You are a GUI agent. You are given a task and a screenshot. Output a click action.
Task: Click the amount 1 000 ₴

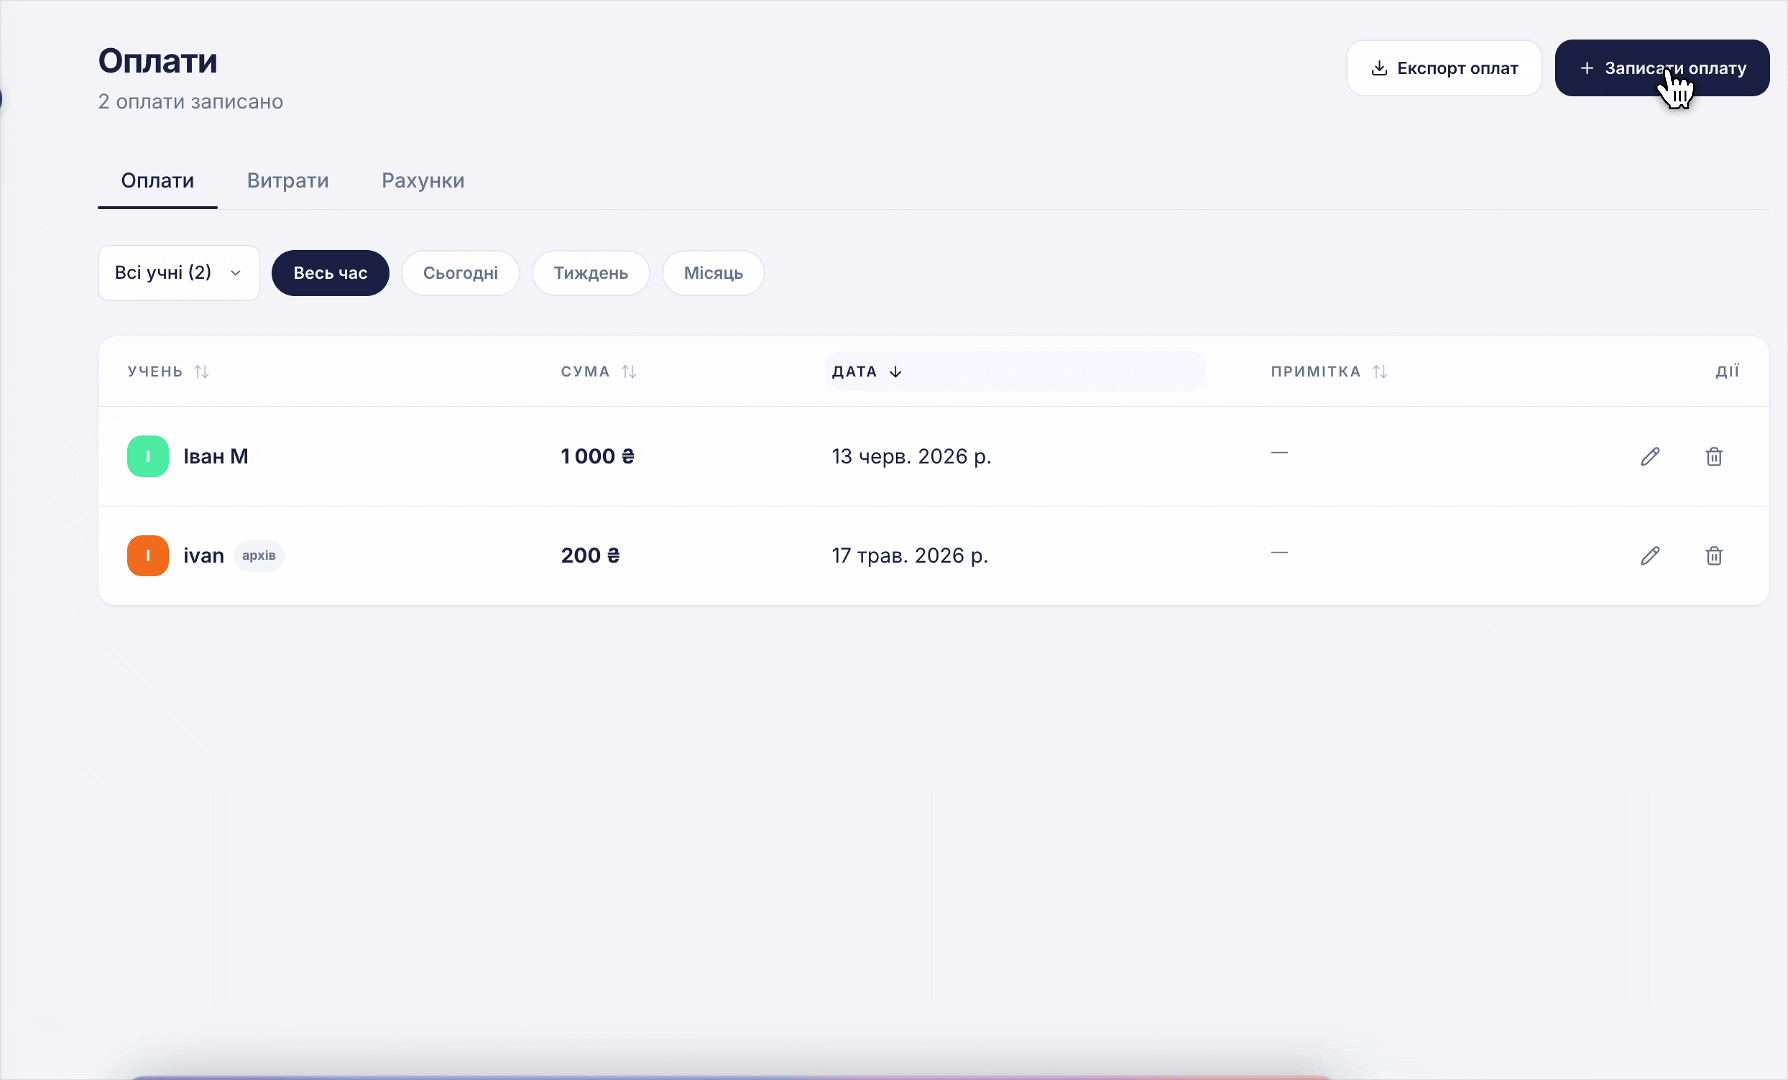coord(598,456)
